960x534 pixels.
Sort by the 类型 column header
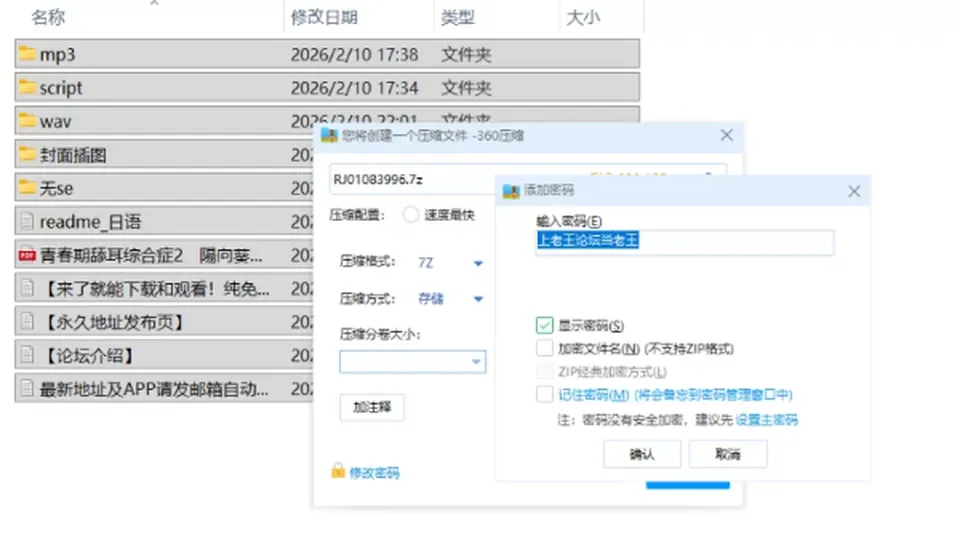458,17
